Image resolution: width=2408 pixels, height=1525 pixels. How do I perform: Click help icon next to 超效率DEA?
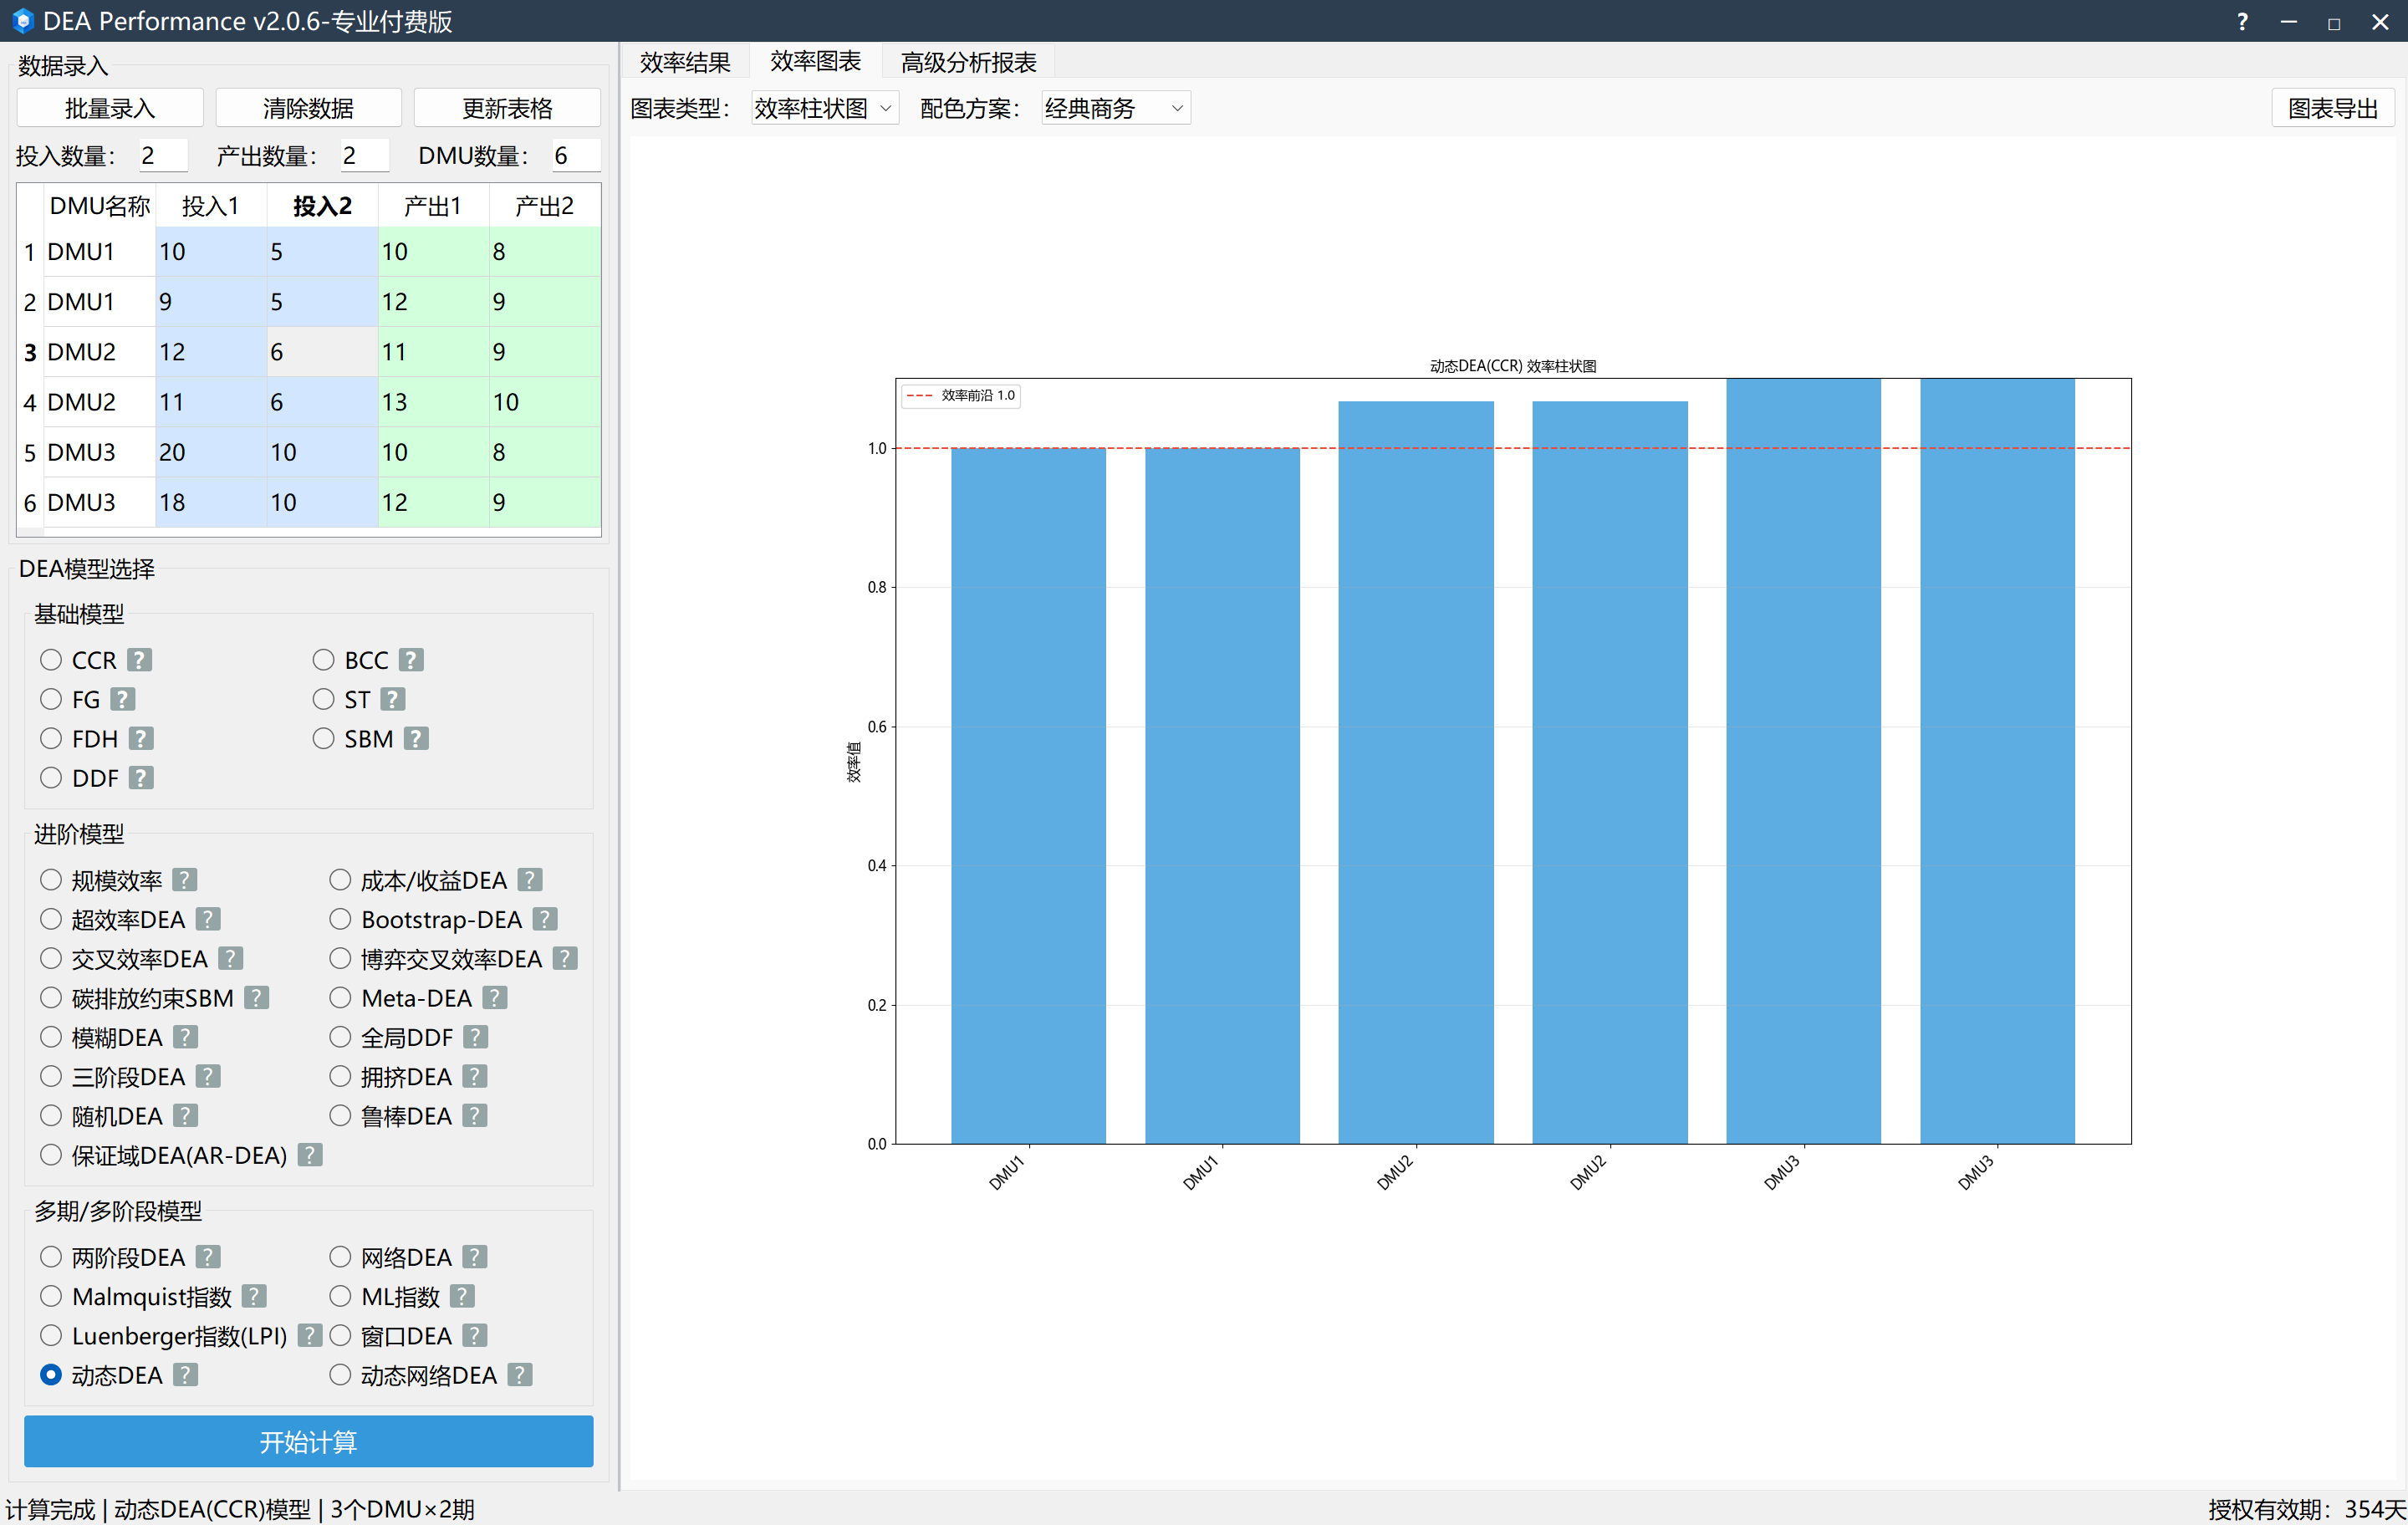click(208, 919)
